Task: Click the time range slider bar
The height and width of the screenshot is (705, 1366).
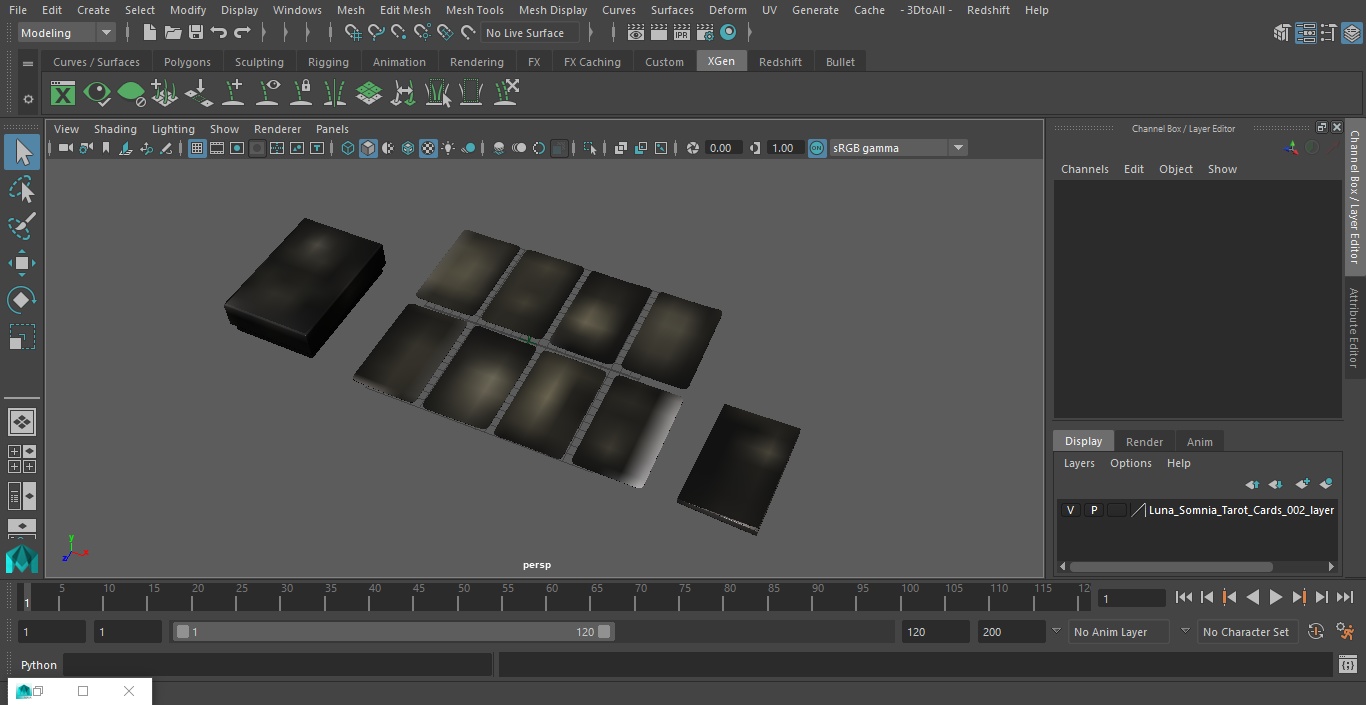Action: pos(394,632)
